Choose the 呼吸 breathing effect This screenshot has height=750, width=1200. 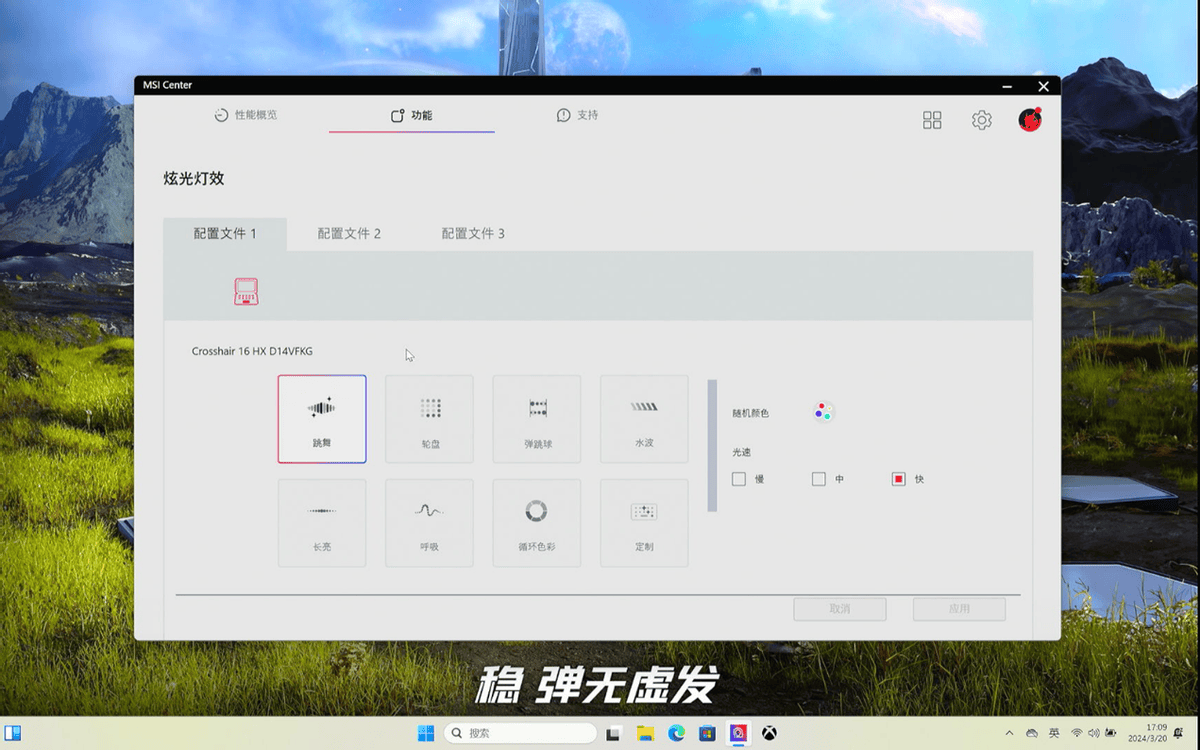(430, 523)
